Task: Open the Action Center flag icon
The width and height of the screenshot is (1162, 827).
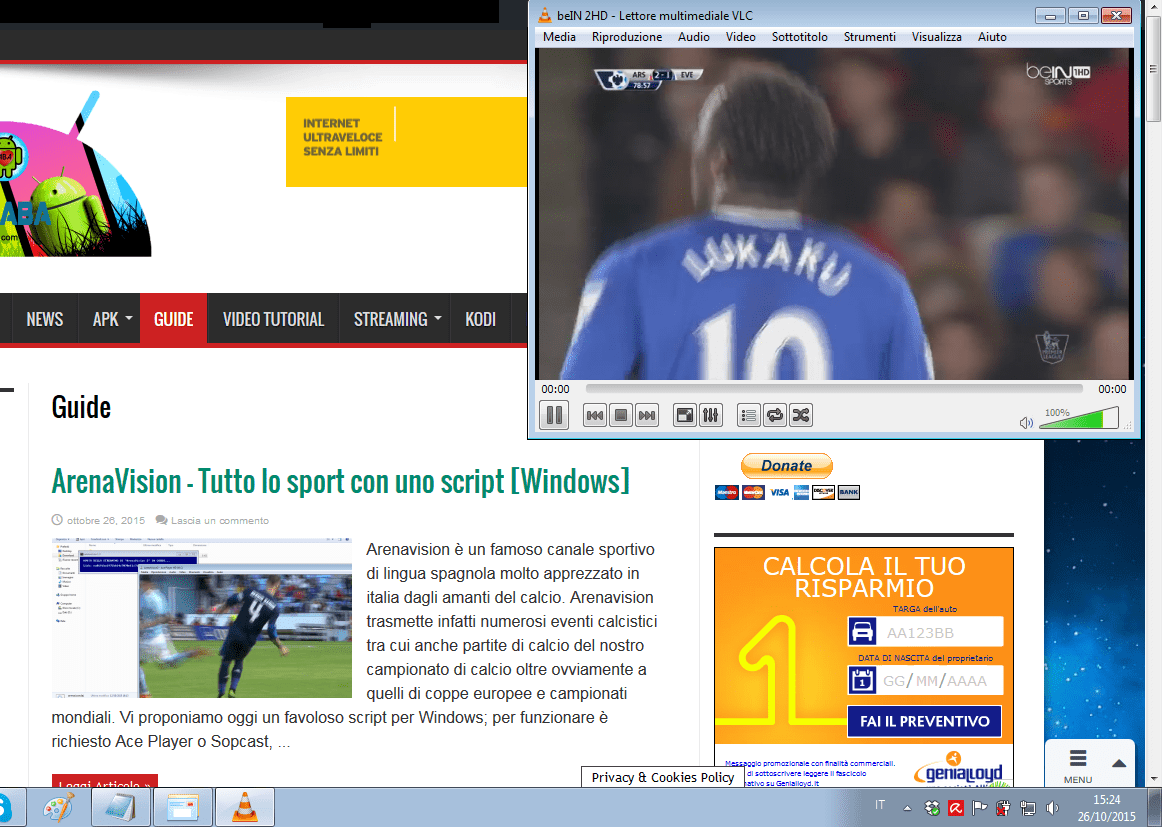Action: coord(980,808)
